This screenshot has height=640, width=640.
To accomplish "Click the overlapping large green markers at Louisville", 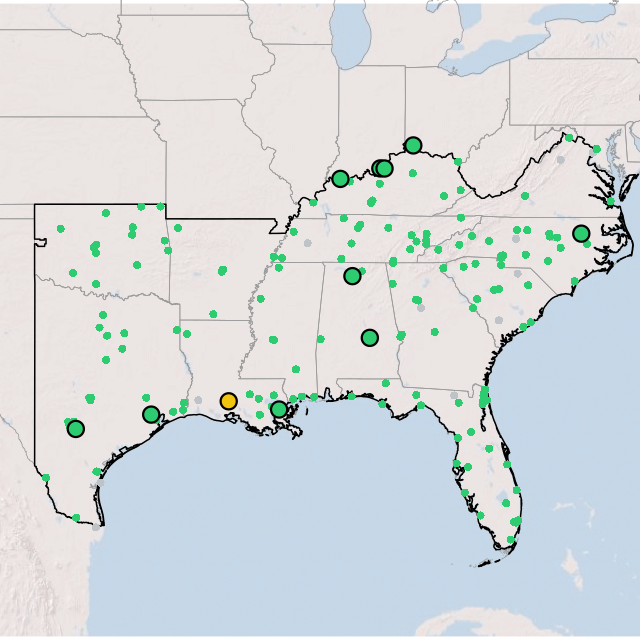I will pyautogui.click(x=382, y=168).
